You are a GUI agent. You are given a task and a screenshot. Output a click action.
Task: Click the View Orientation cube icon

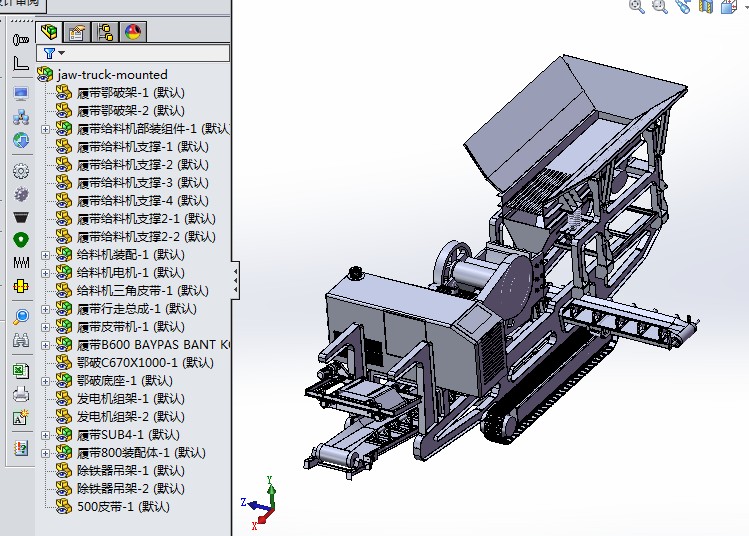pyautogui.click(x=728, y=6)
